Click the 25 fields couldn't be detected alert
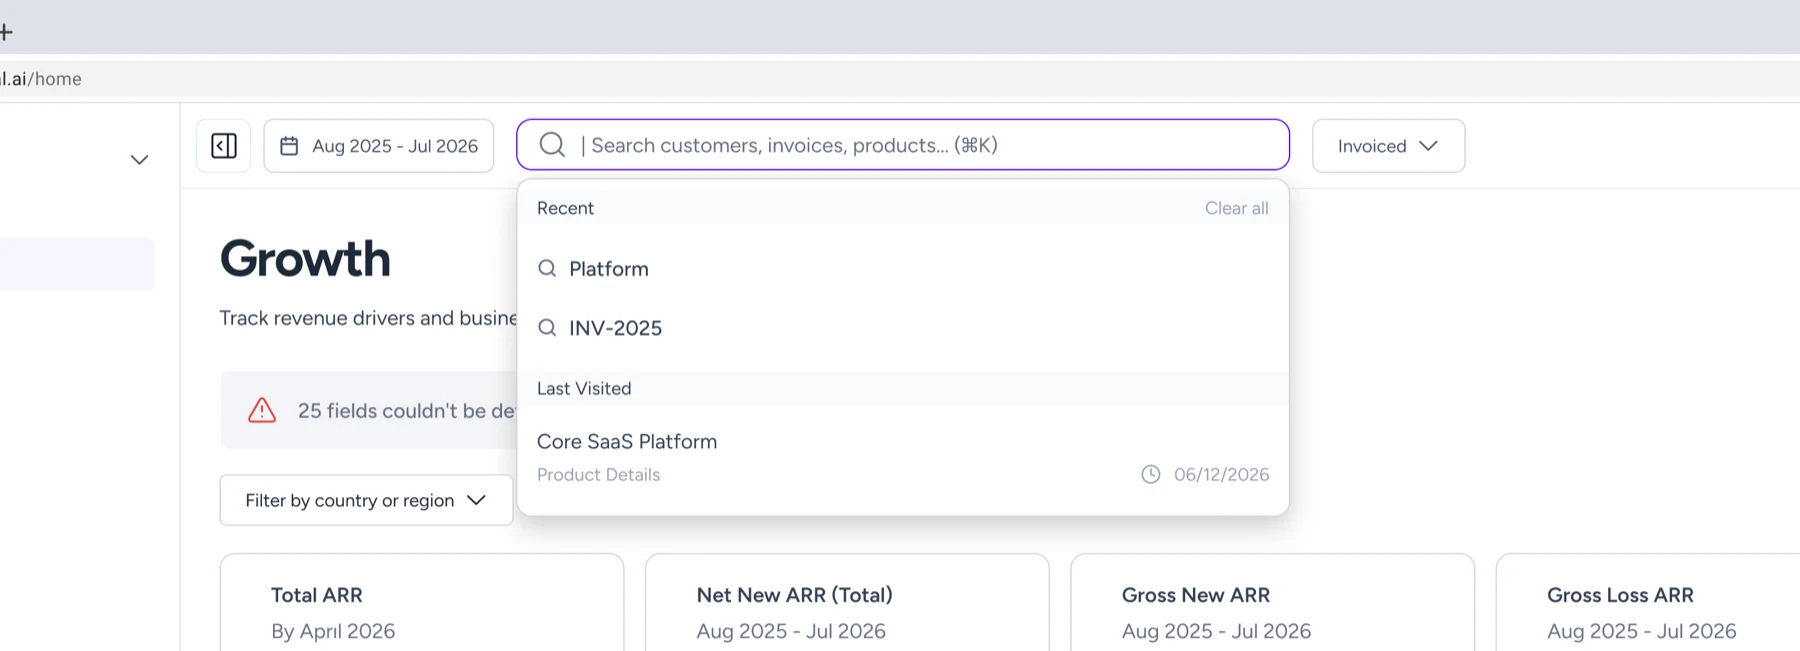 point(369,410)
